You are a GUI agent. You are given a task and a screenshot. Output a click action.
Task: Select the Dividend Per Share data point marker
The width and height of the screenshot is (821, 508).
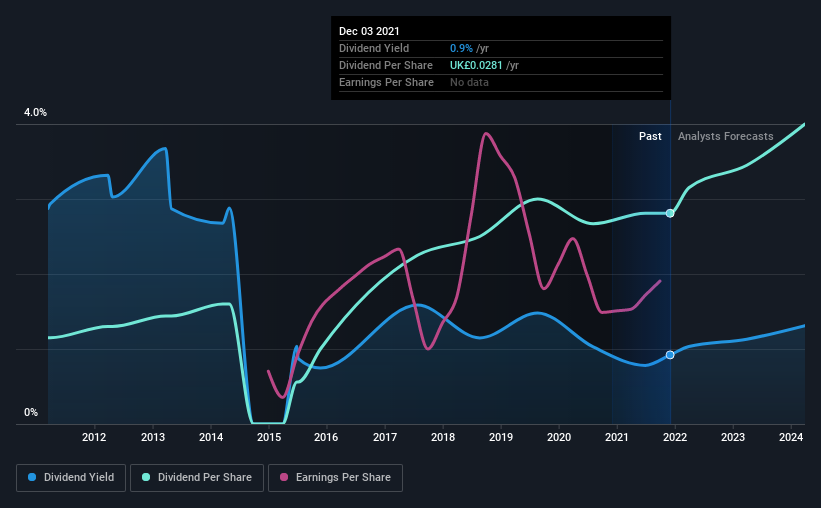pos(670,213)
